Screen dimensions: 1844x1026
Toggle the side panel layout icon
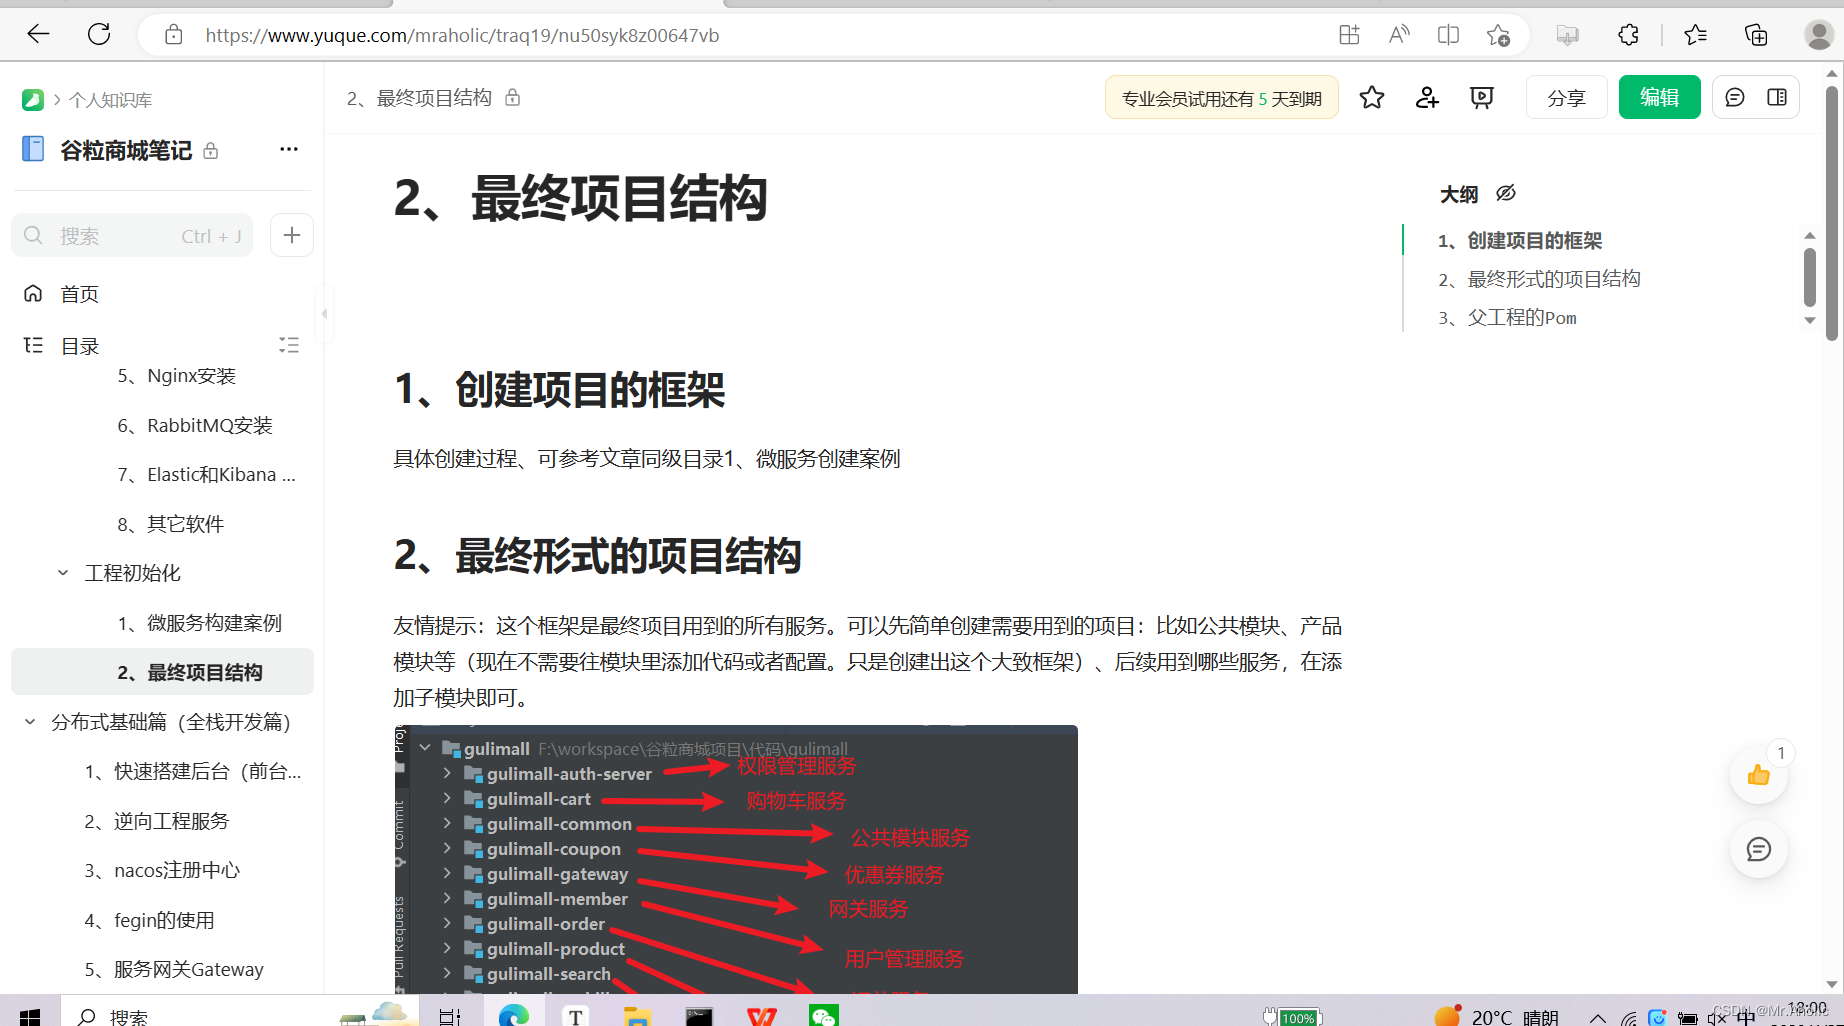click(1777, 97)
